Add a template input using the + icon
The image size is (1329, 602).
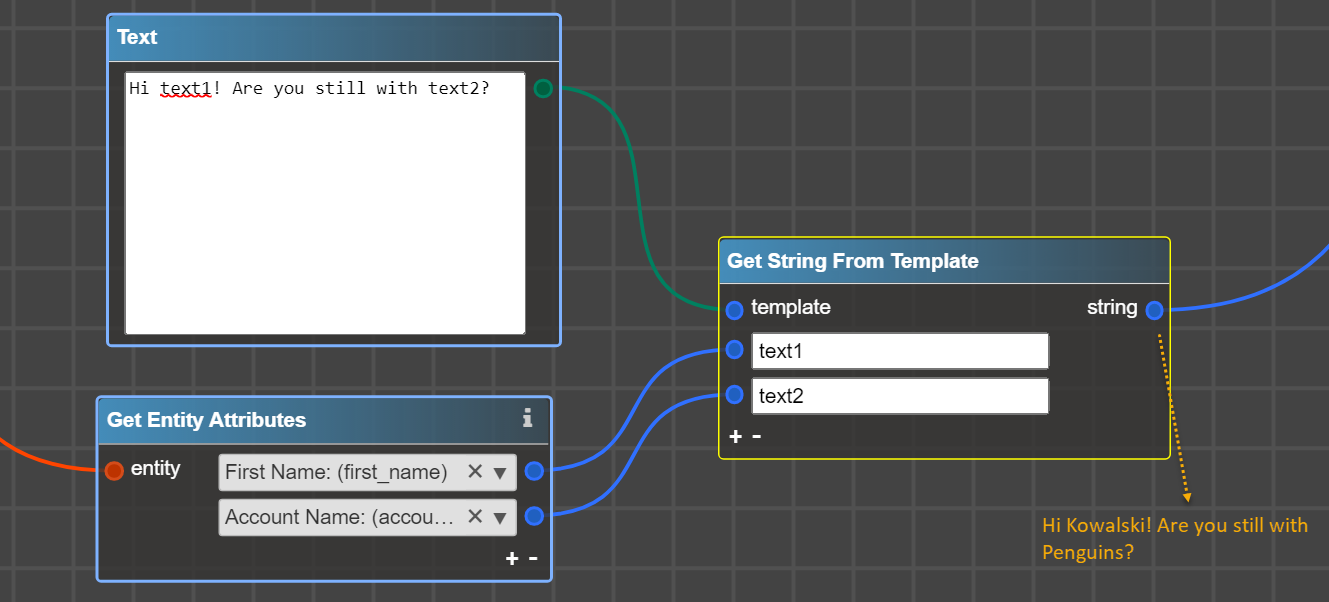point(735,436)
